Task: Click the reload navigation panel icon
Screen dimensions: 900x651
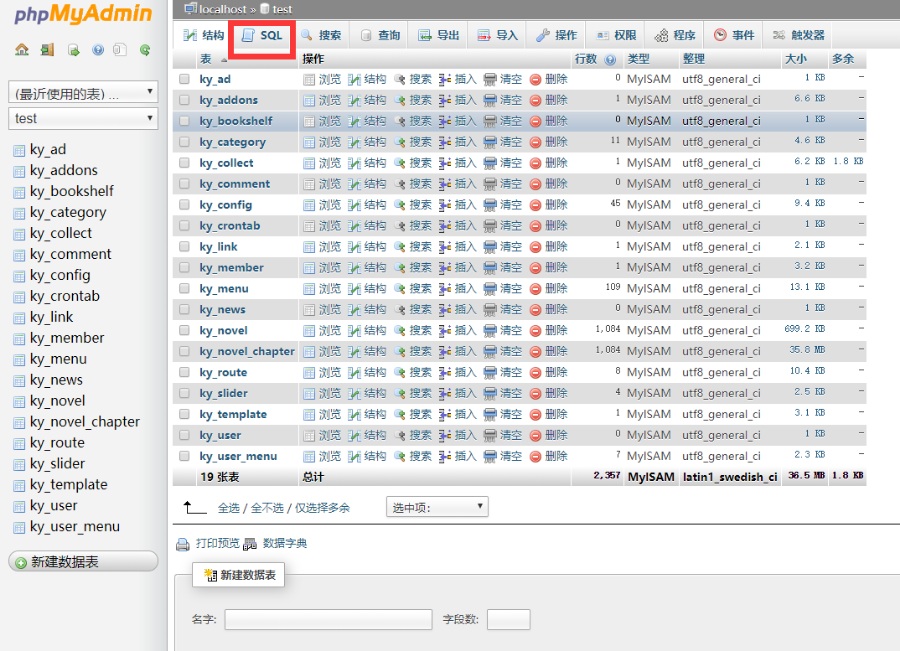Action: pyautogui.click(x=145, y=48)
